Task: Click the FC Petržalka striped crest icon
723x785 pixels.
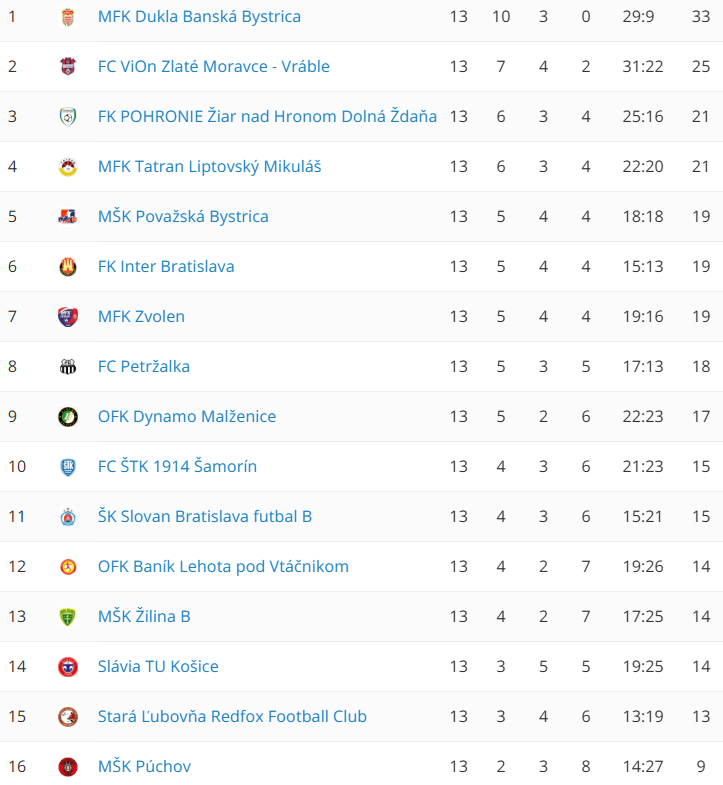Action: pyautogui.click(x=68, y=367)
